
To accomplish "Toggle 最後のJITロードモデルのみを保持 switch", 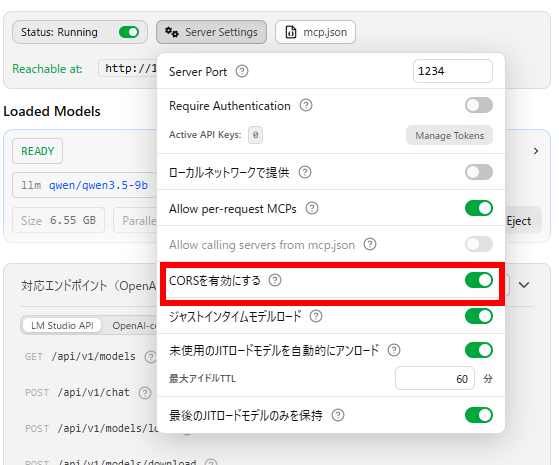I will pos(479,415).
